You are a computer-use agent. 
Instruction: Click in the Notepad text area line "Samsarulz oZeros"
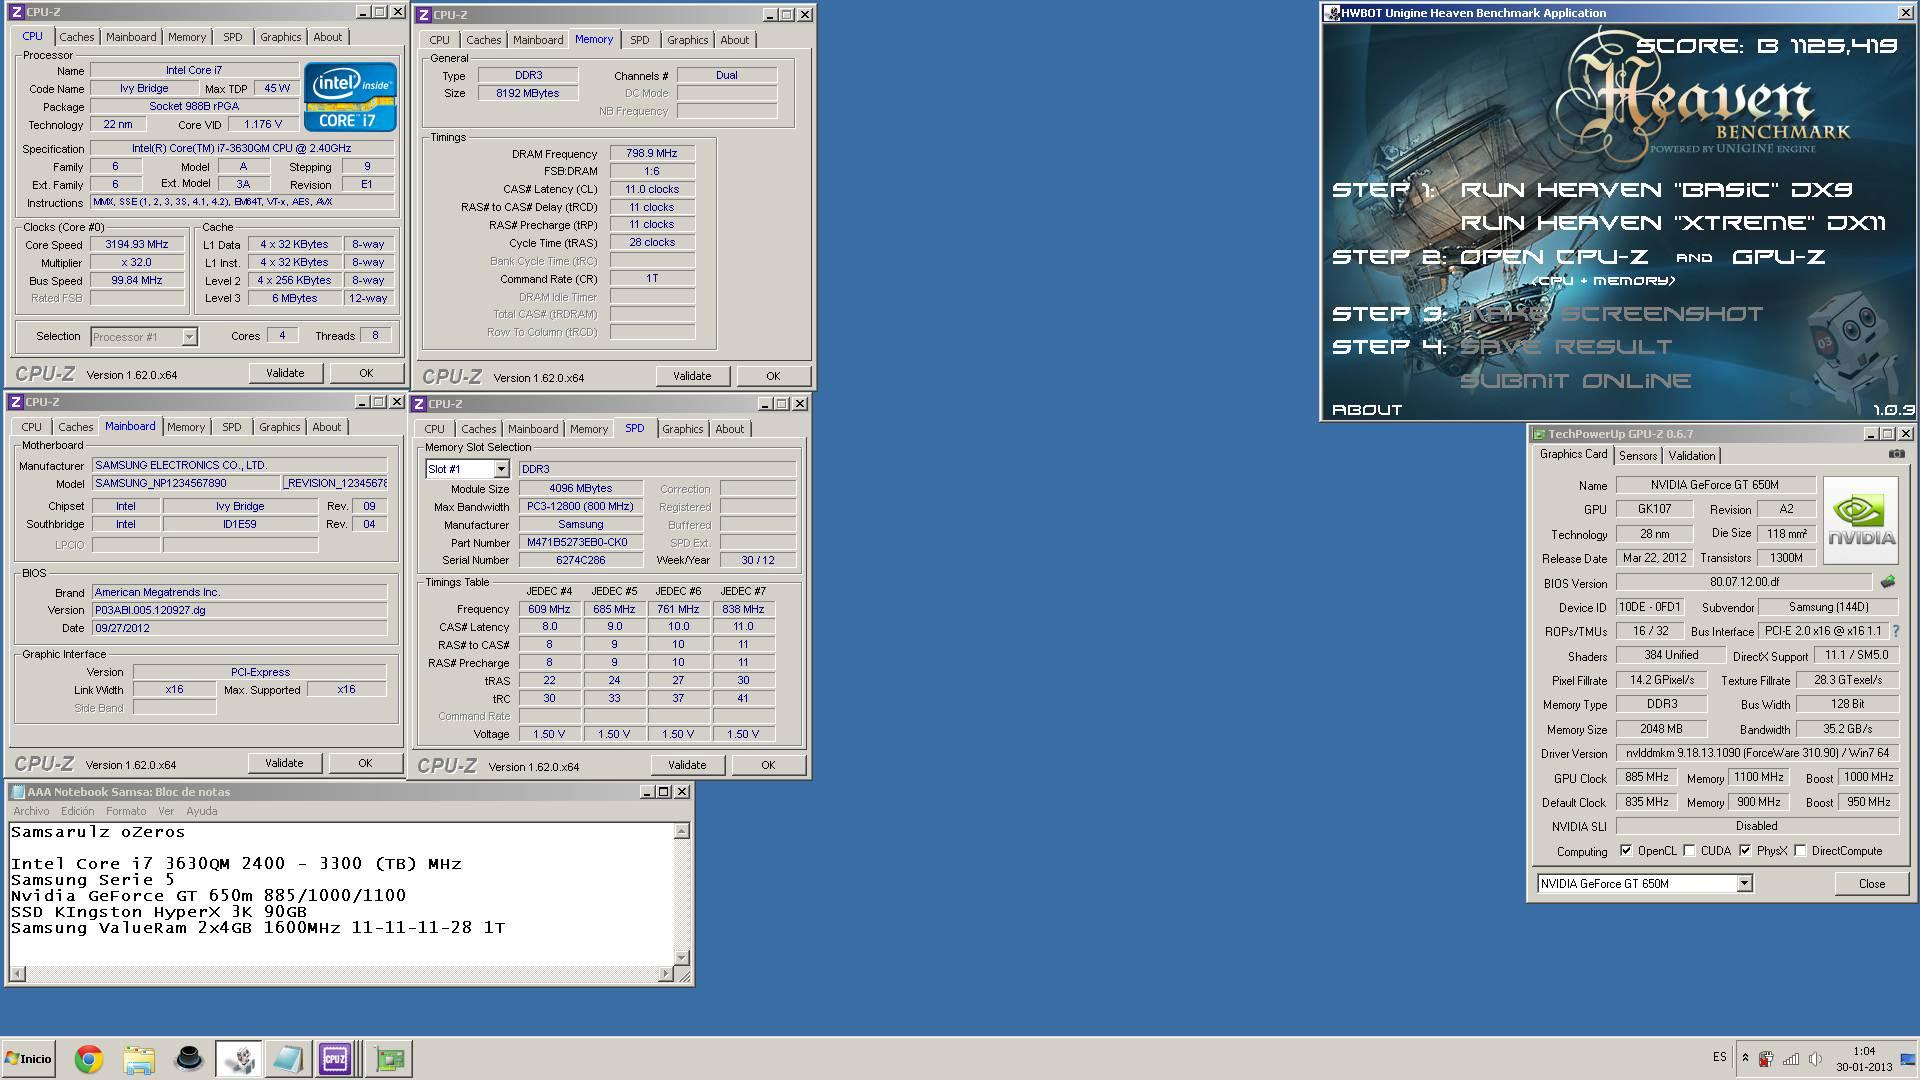[98, 832]
